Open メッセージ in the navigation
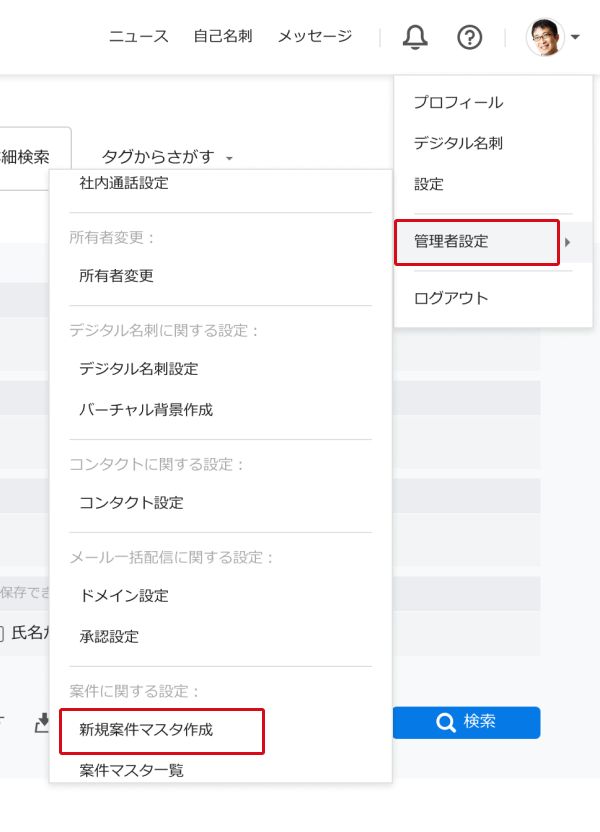 point(314,35)
